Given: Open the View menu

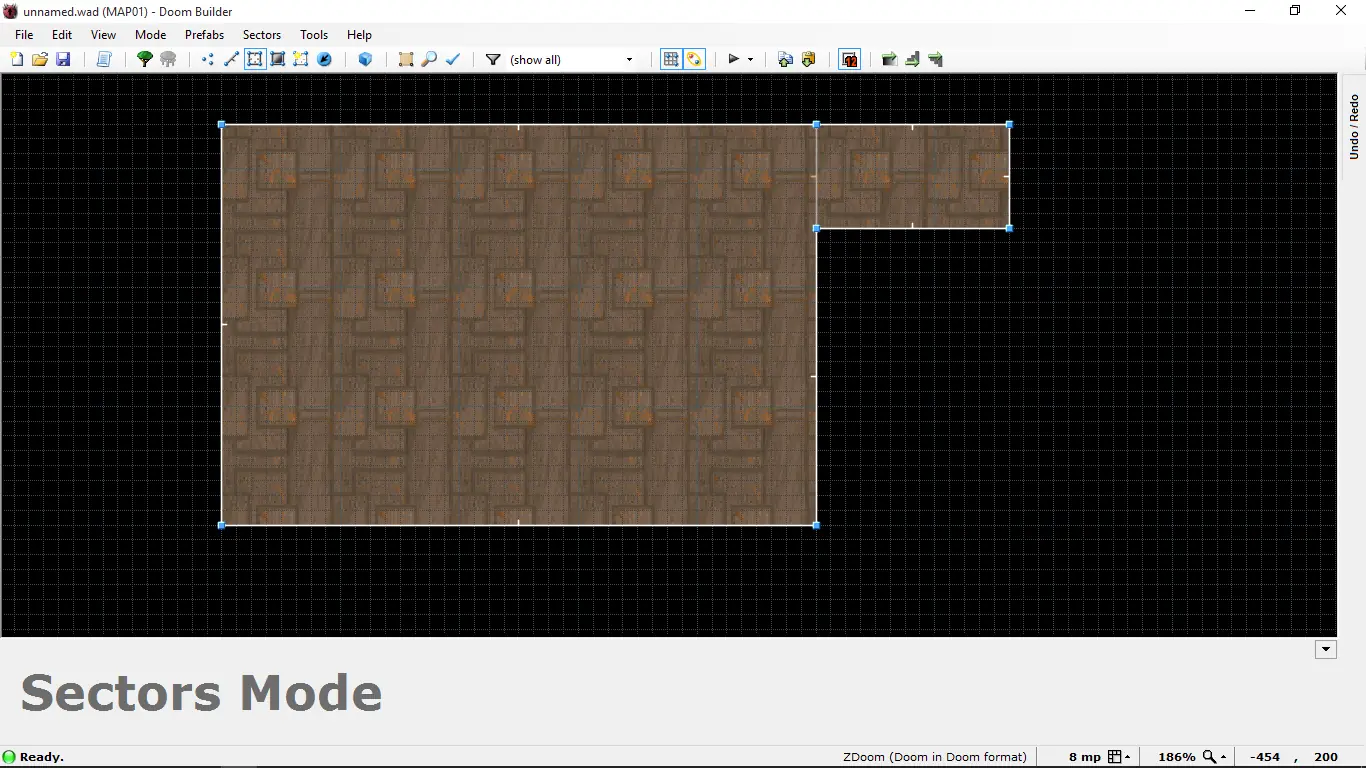Looking at the screenshot, I should pos(103,35).
